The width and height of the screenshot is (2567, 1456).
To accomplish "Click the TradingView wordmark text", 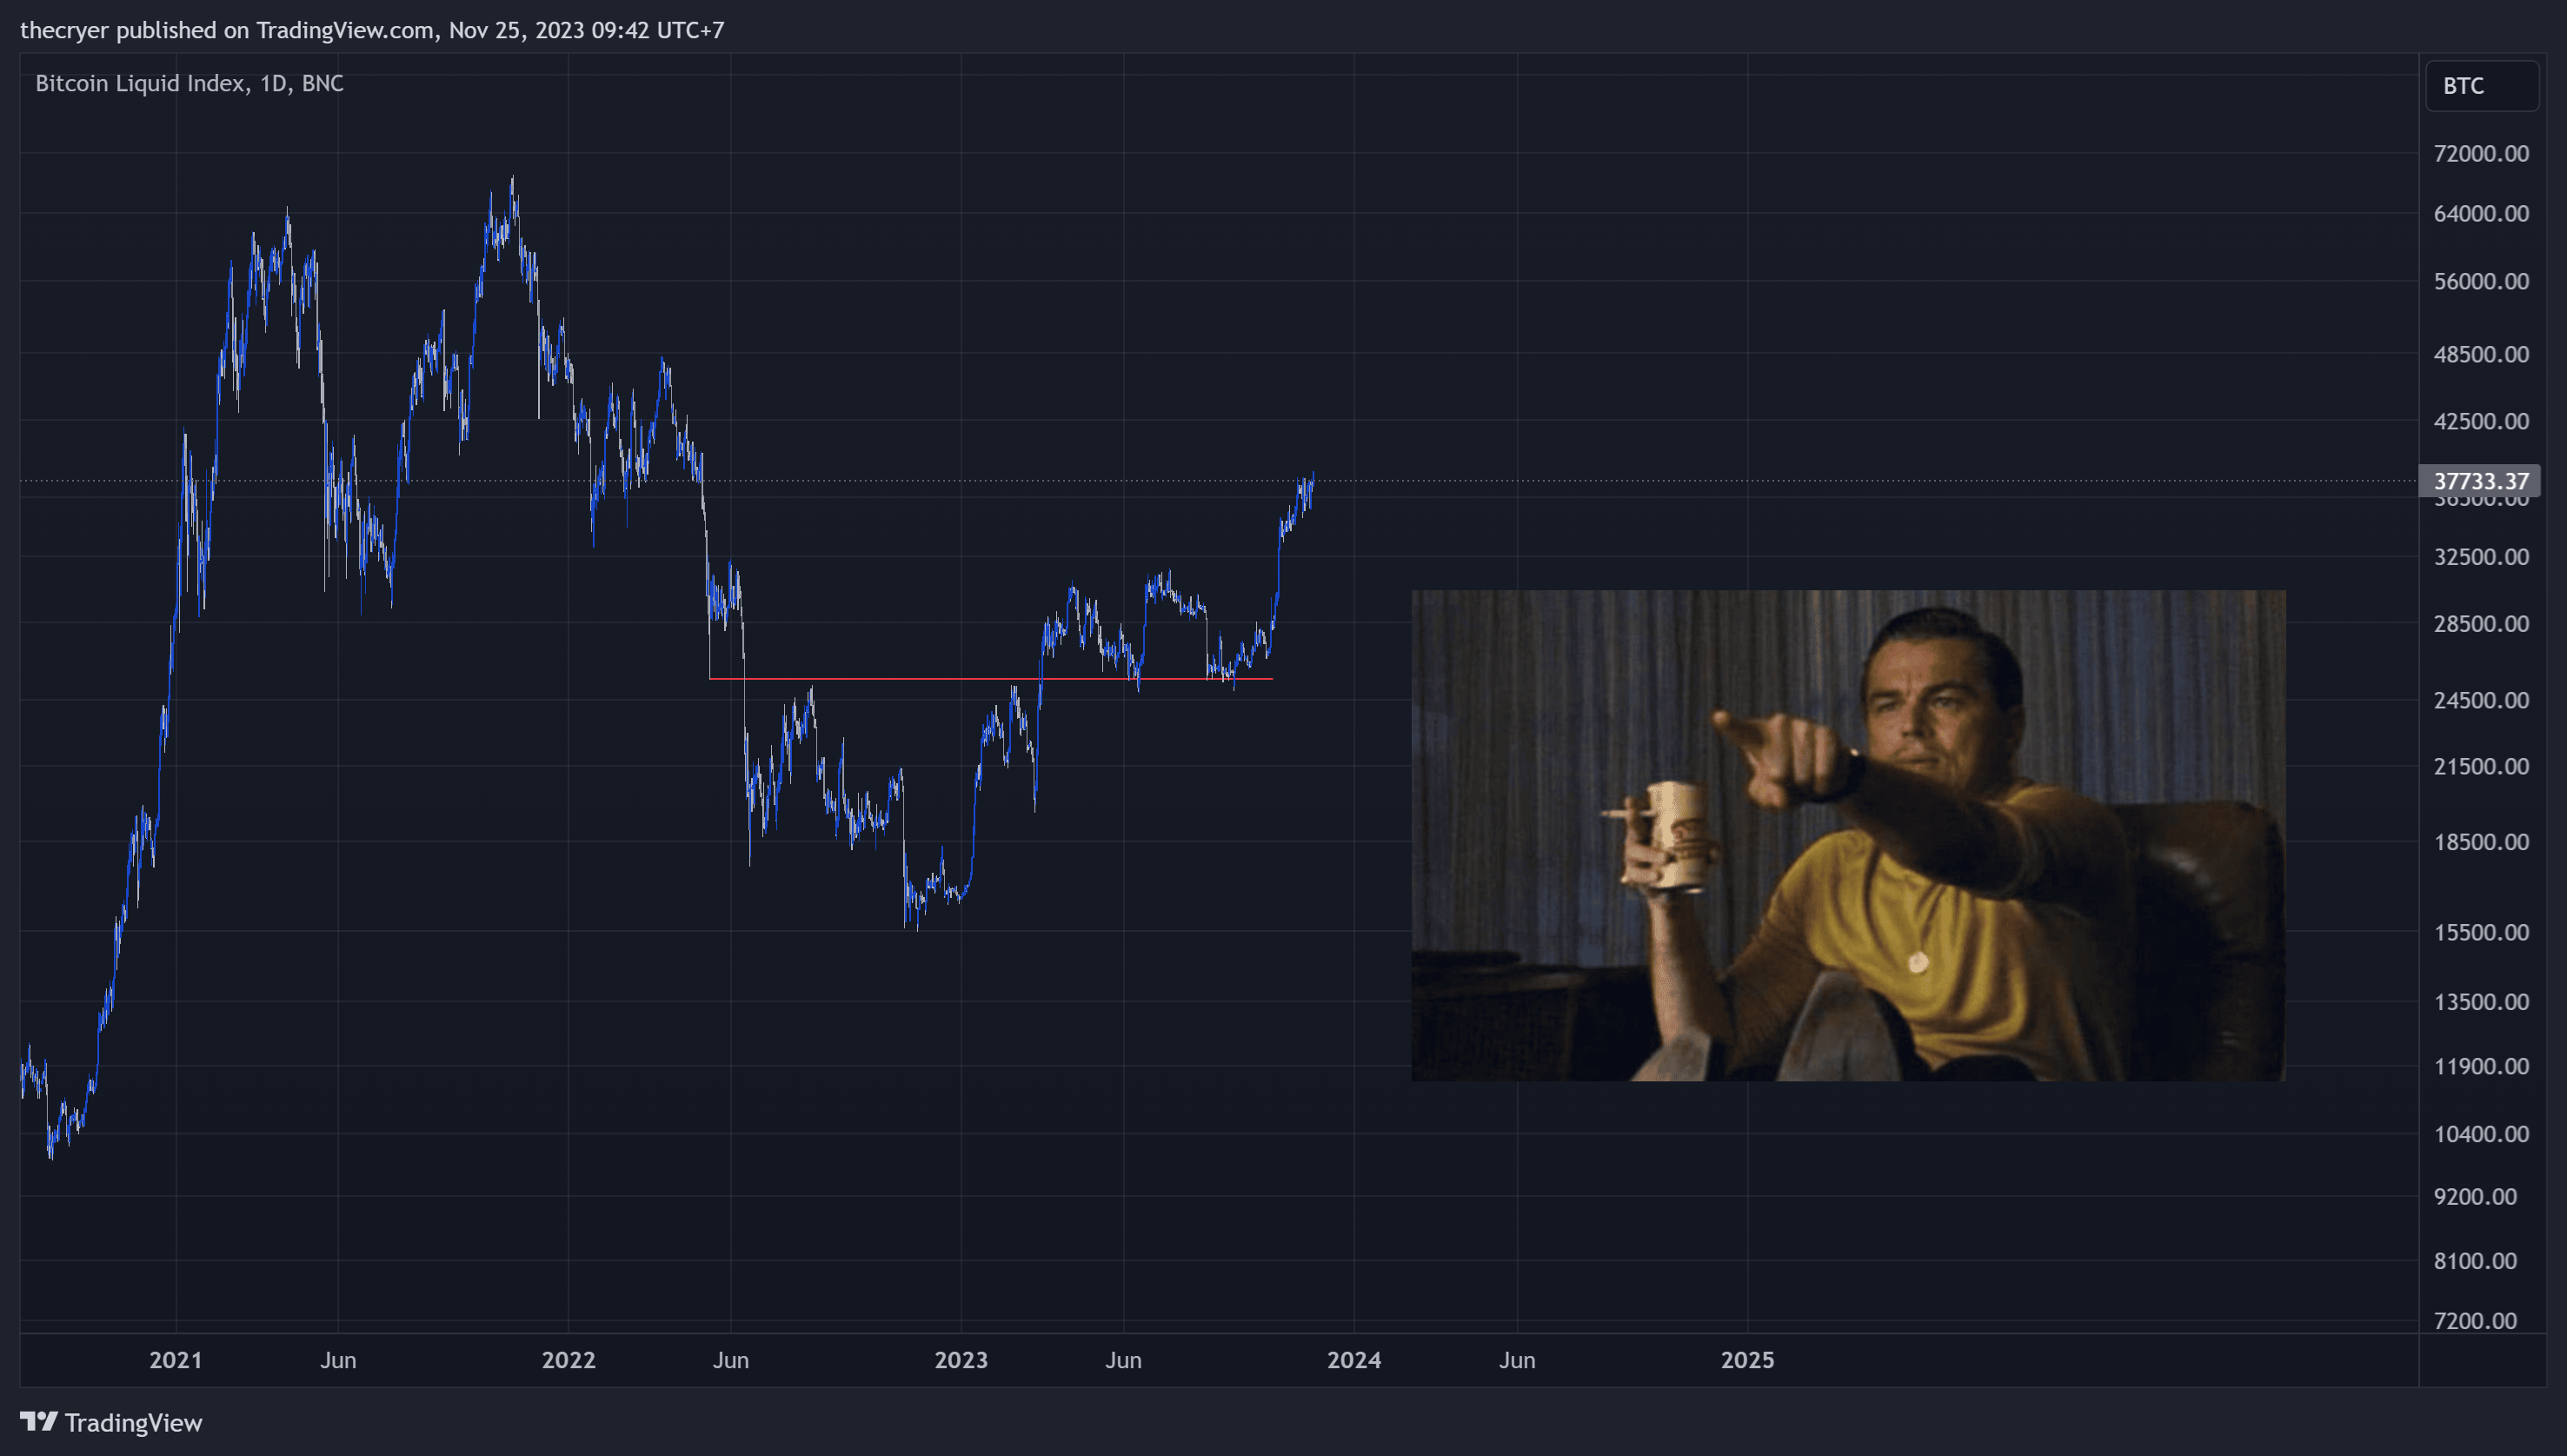I will pos(134,1422).
